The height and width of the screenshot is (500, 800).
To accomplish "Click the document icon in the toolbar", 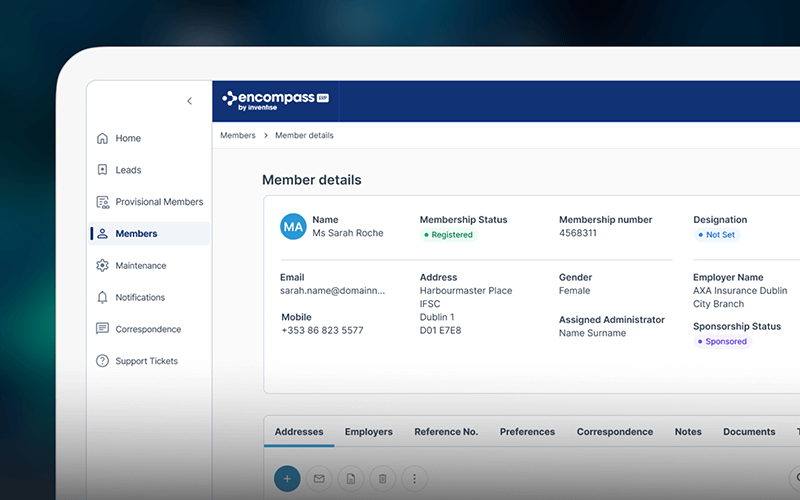I will 350,479.
